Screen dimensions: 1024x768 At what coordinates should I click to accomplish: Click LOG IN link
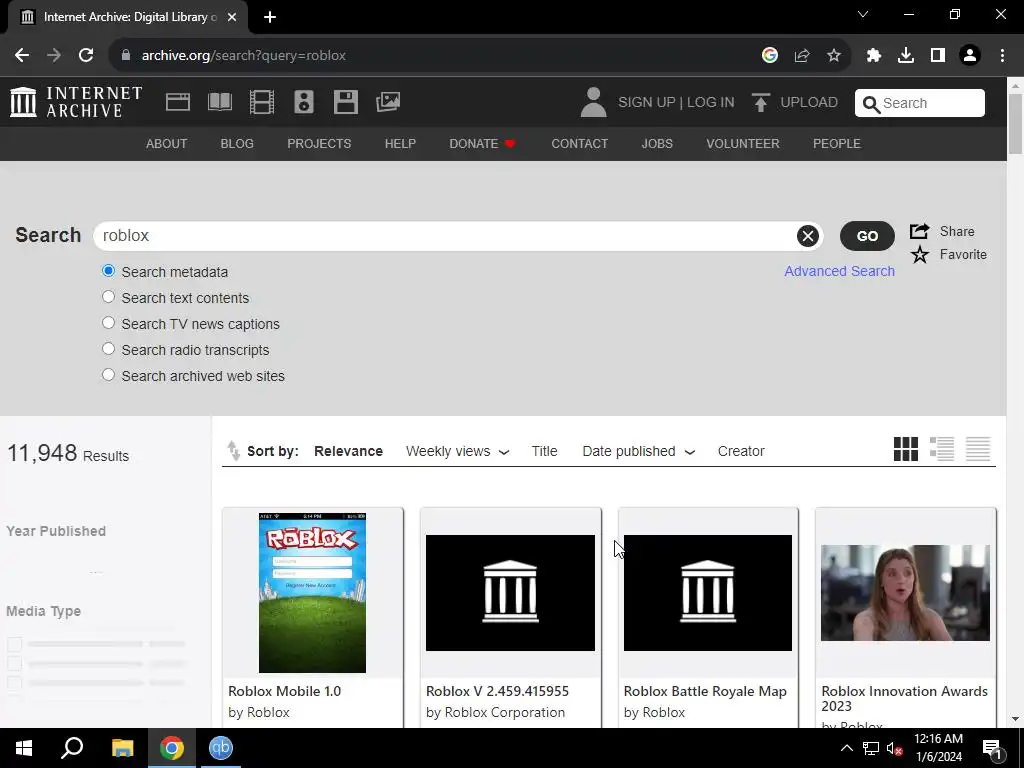[x=711, y=103]
